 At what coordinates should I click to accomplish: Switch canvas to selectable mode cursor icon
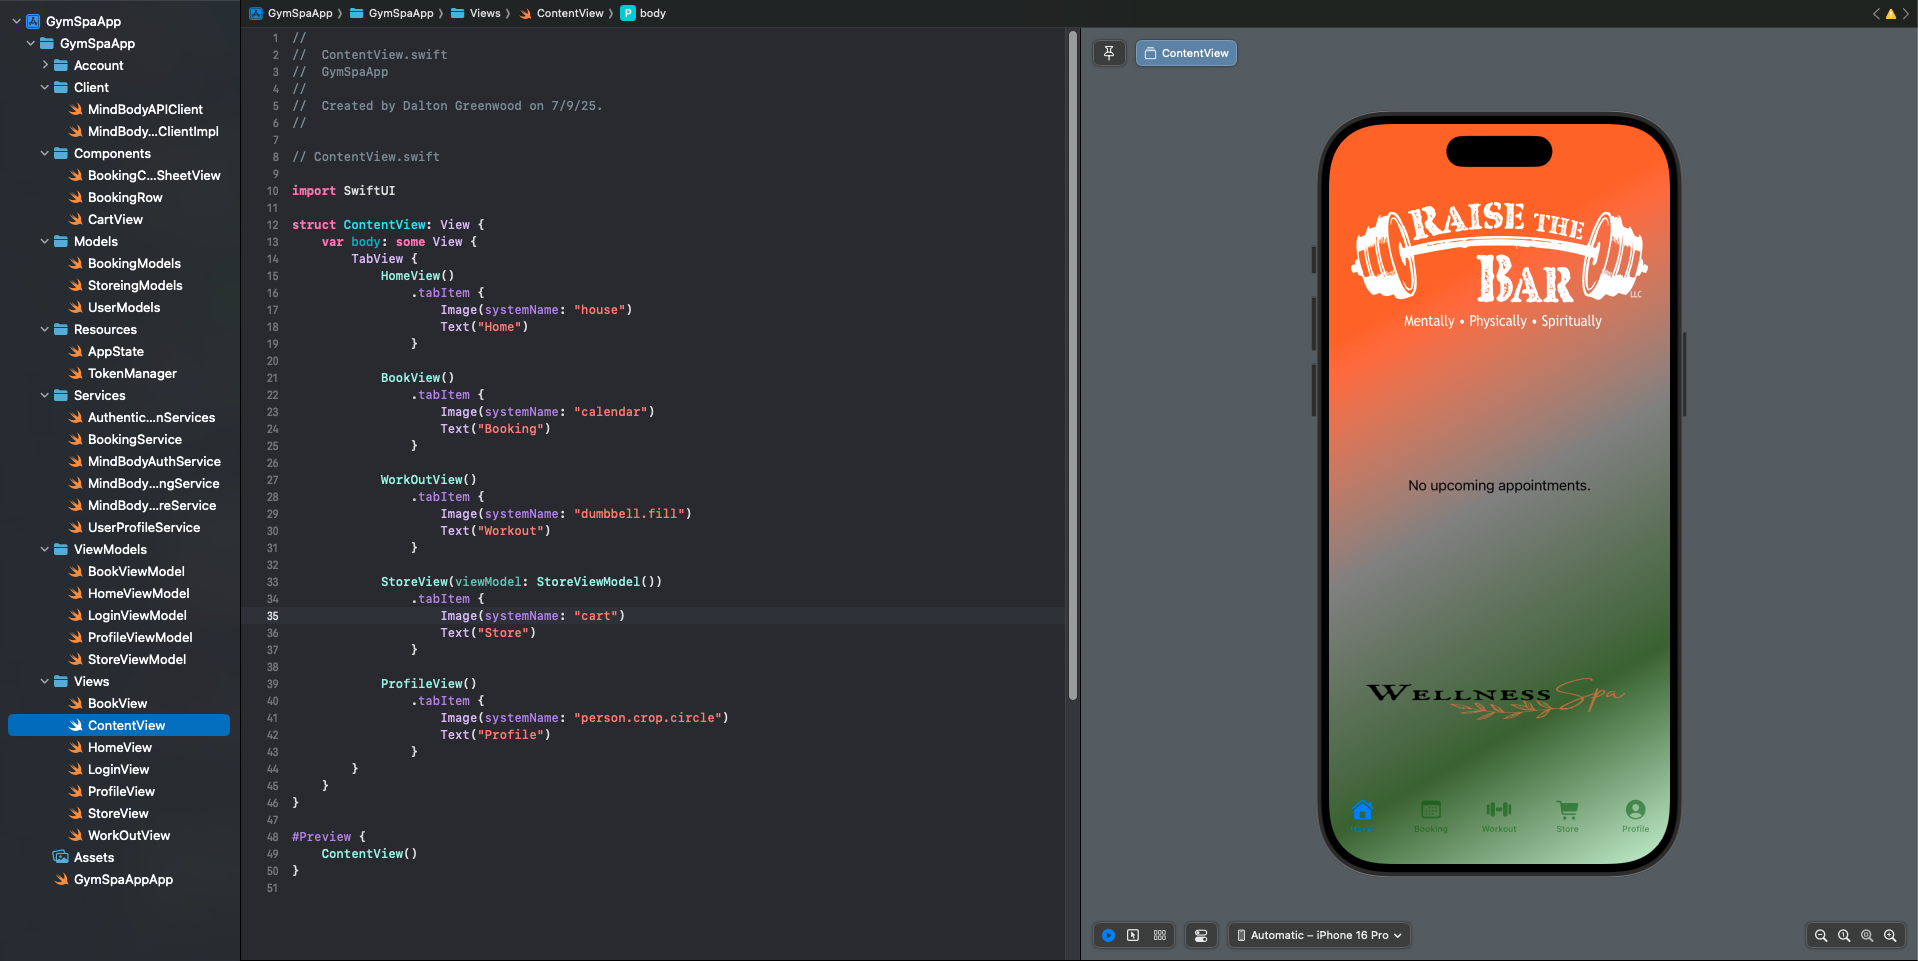(x=1133, y=935)
